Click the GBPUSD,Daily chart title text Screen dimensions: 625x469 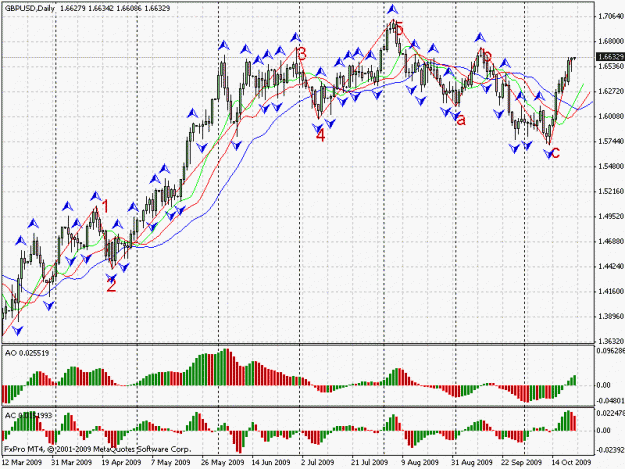[x=30, y=8]
